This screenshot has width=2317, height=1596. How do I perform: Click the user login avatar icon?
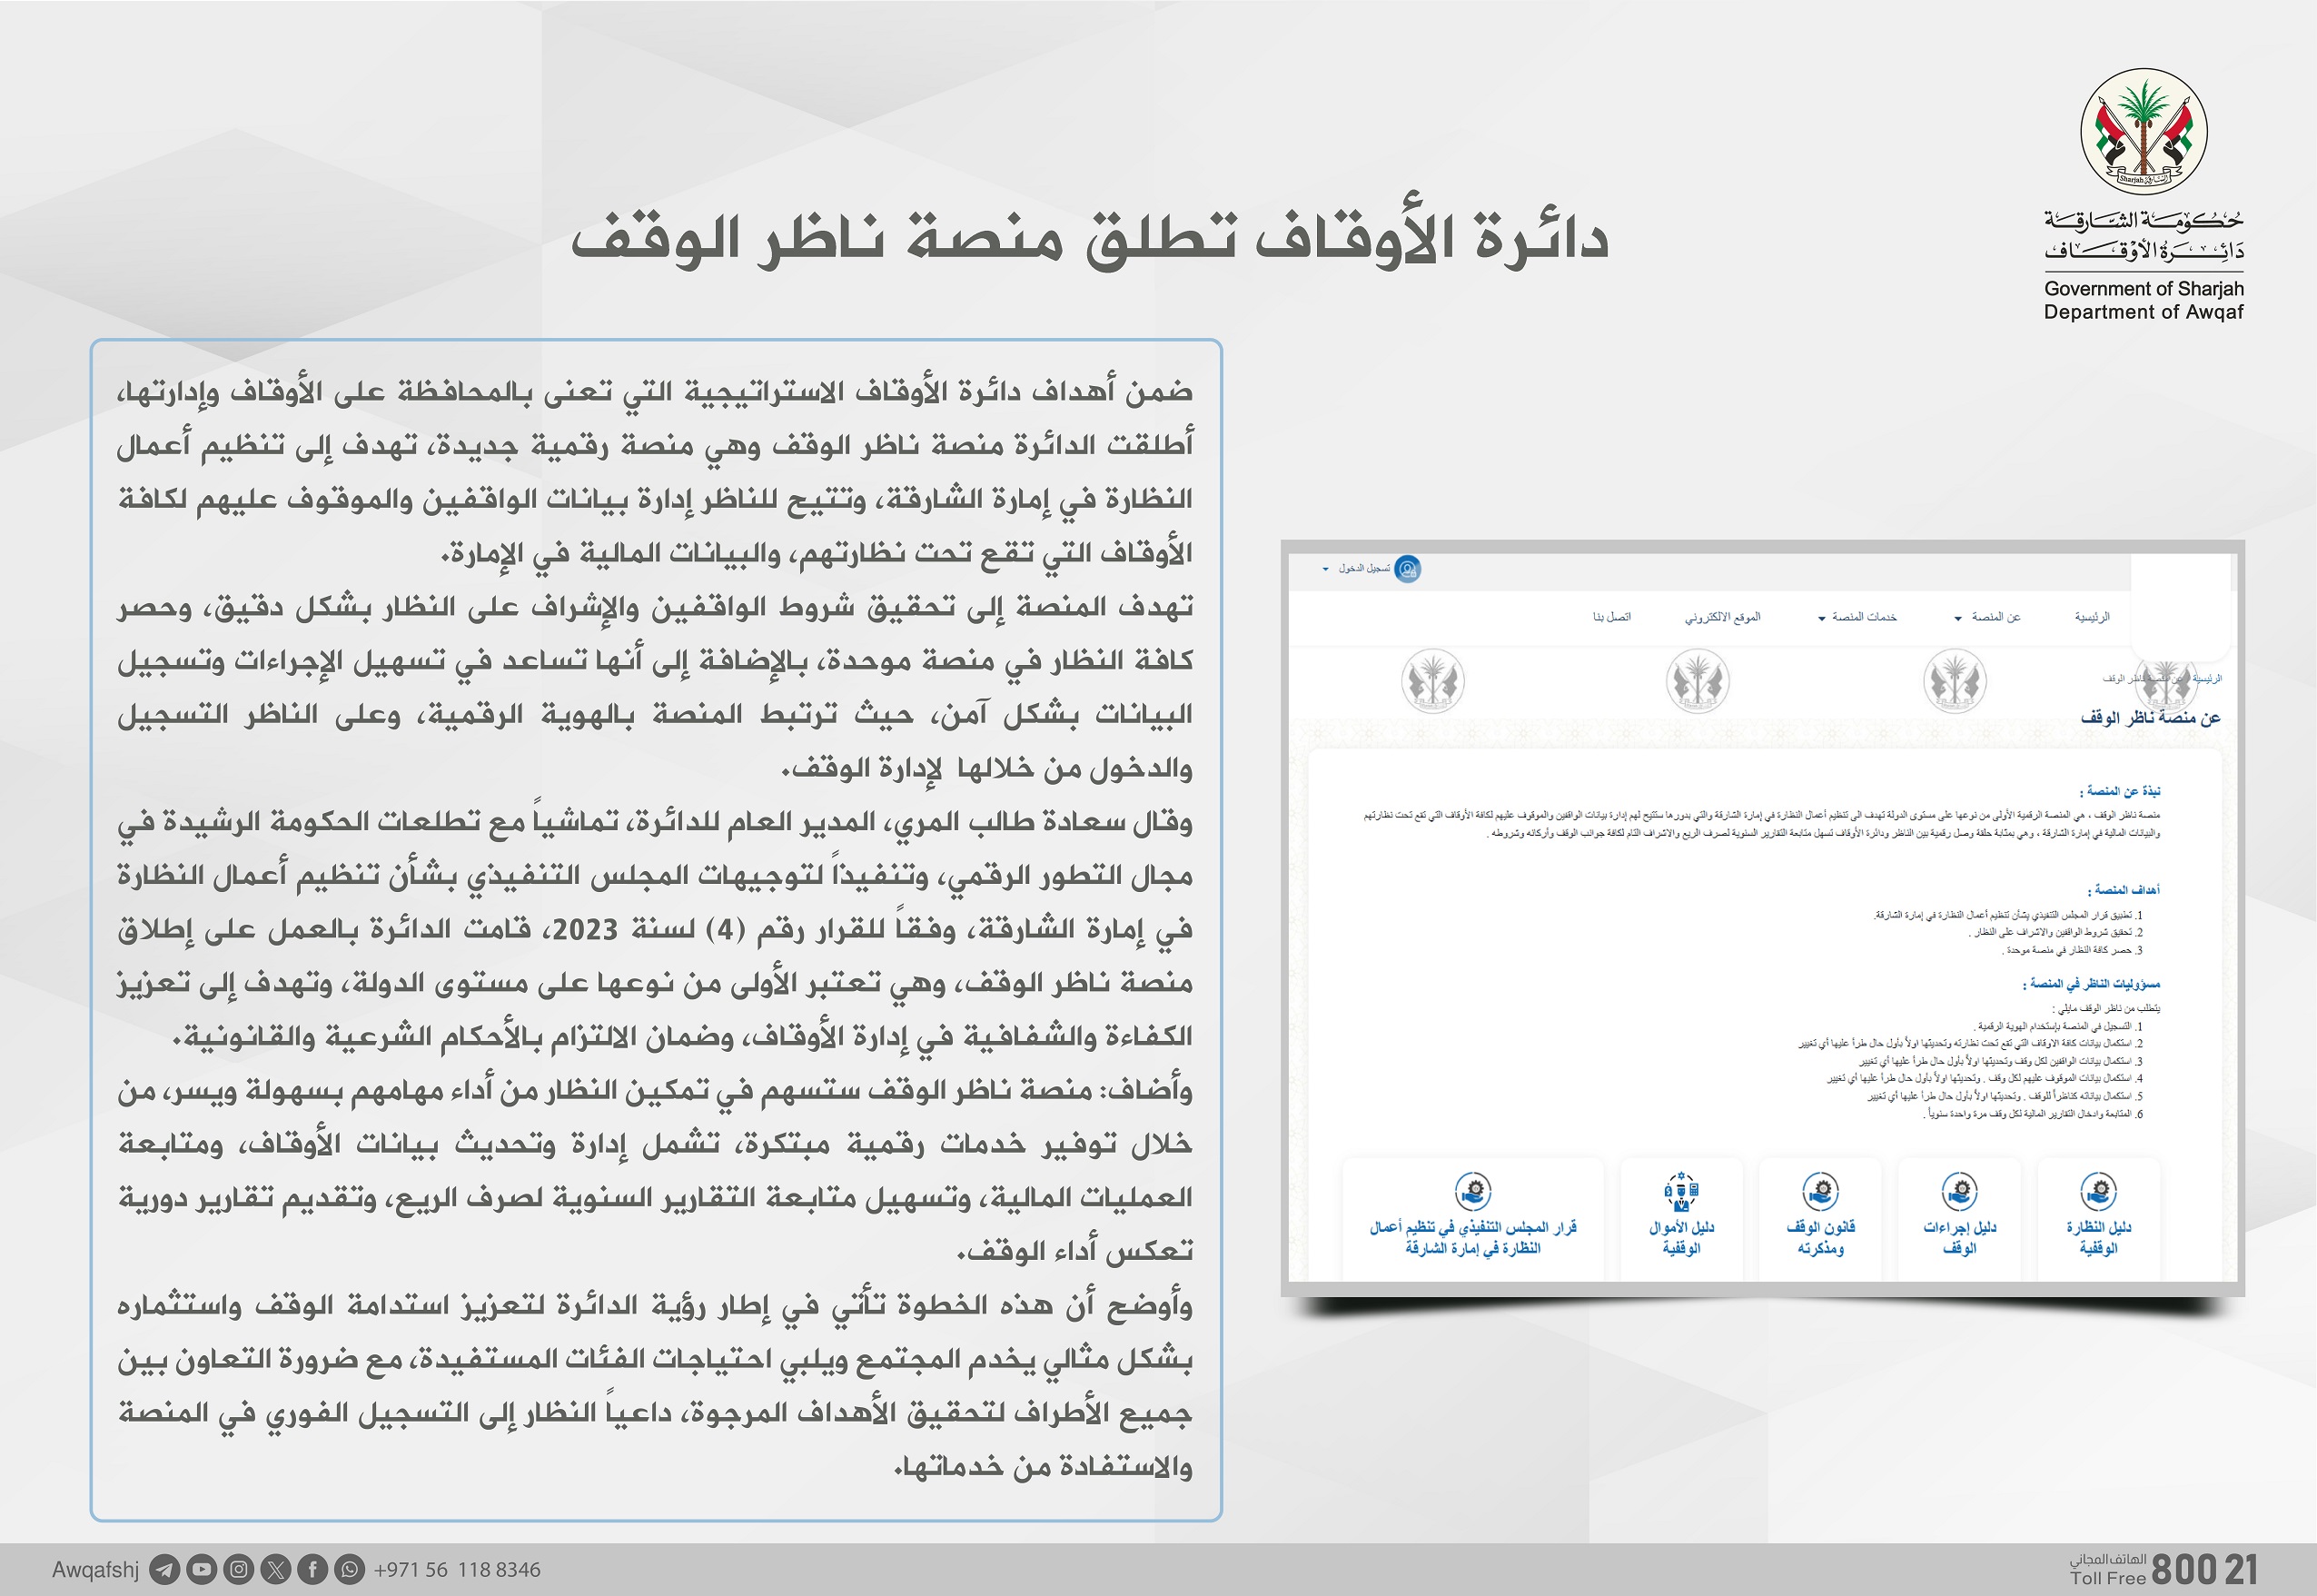(x=1408, y=569)
